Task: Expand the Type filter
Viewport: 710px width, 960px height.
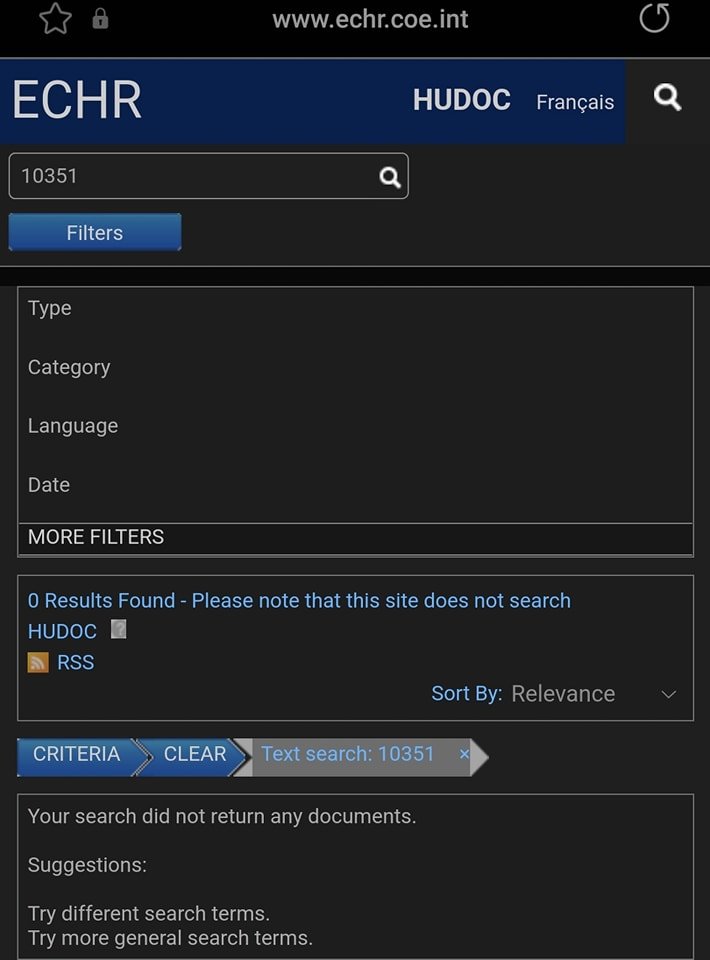Action: 50,308
